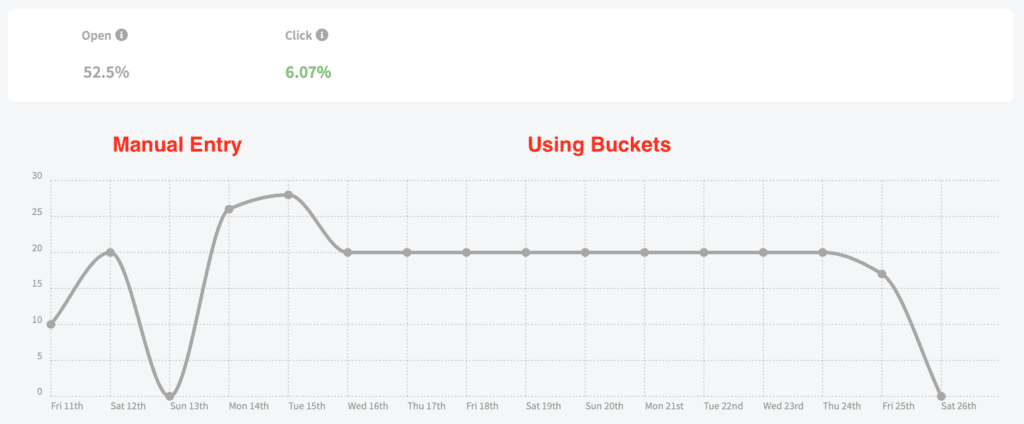
Task: Select the green 6.07% click rate
Action: pyautogui.click(x=308, y=72)
